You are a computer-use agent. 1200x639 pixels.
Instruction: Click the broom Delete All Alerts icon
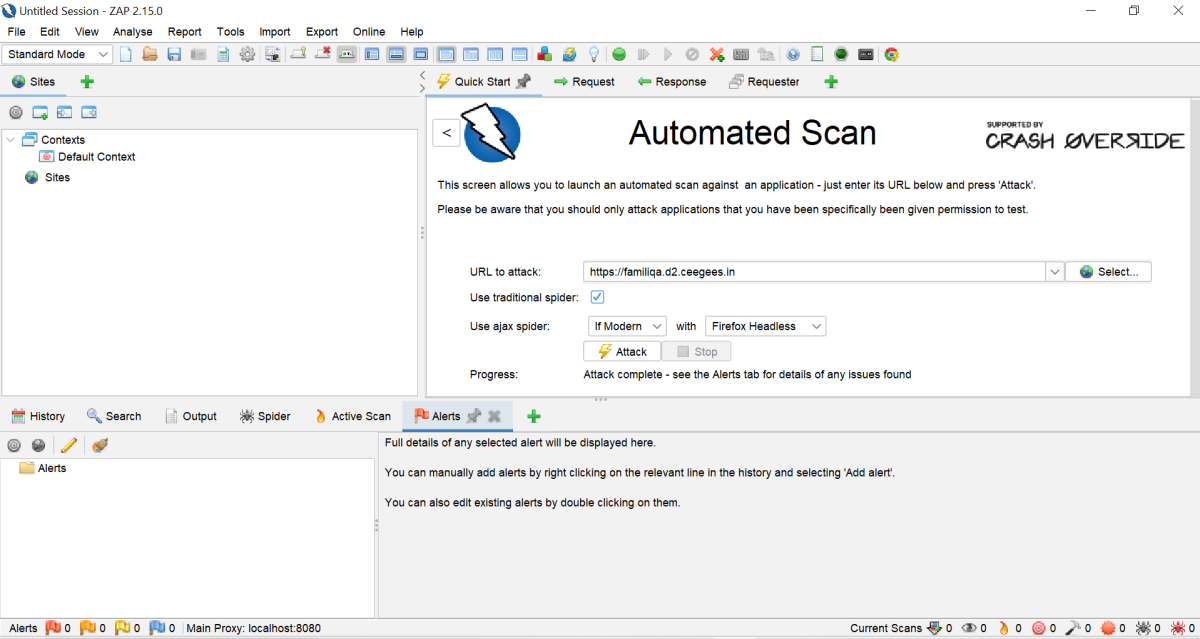[x=99, y=445]
